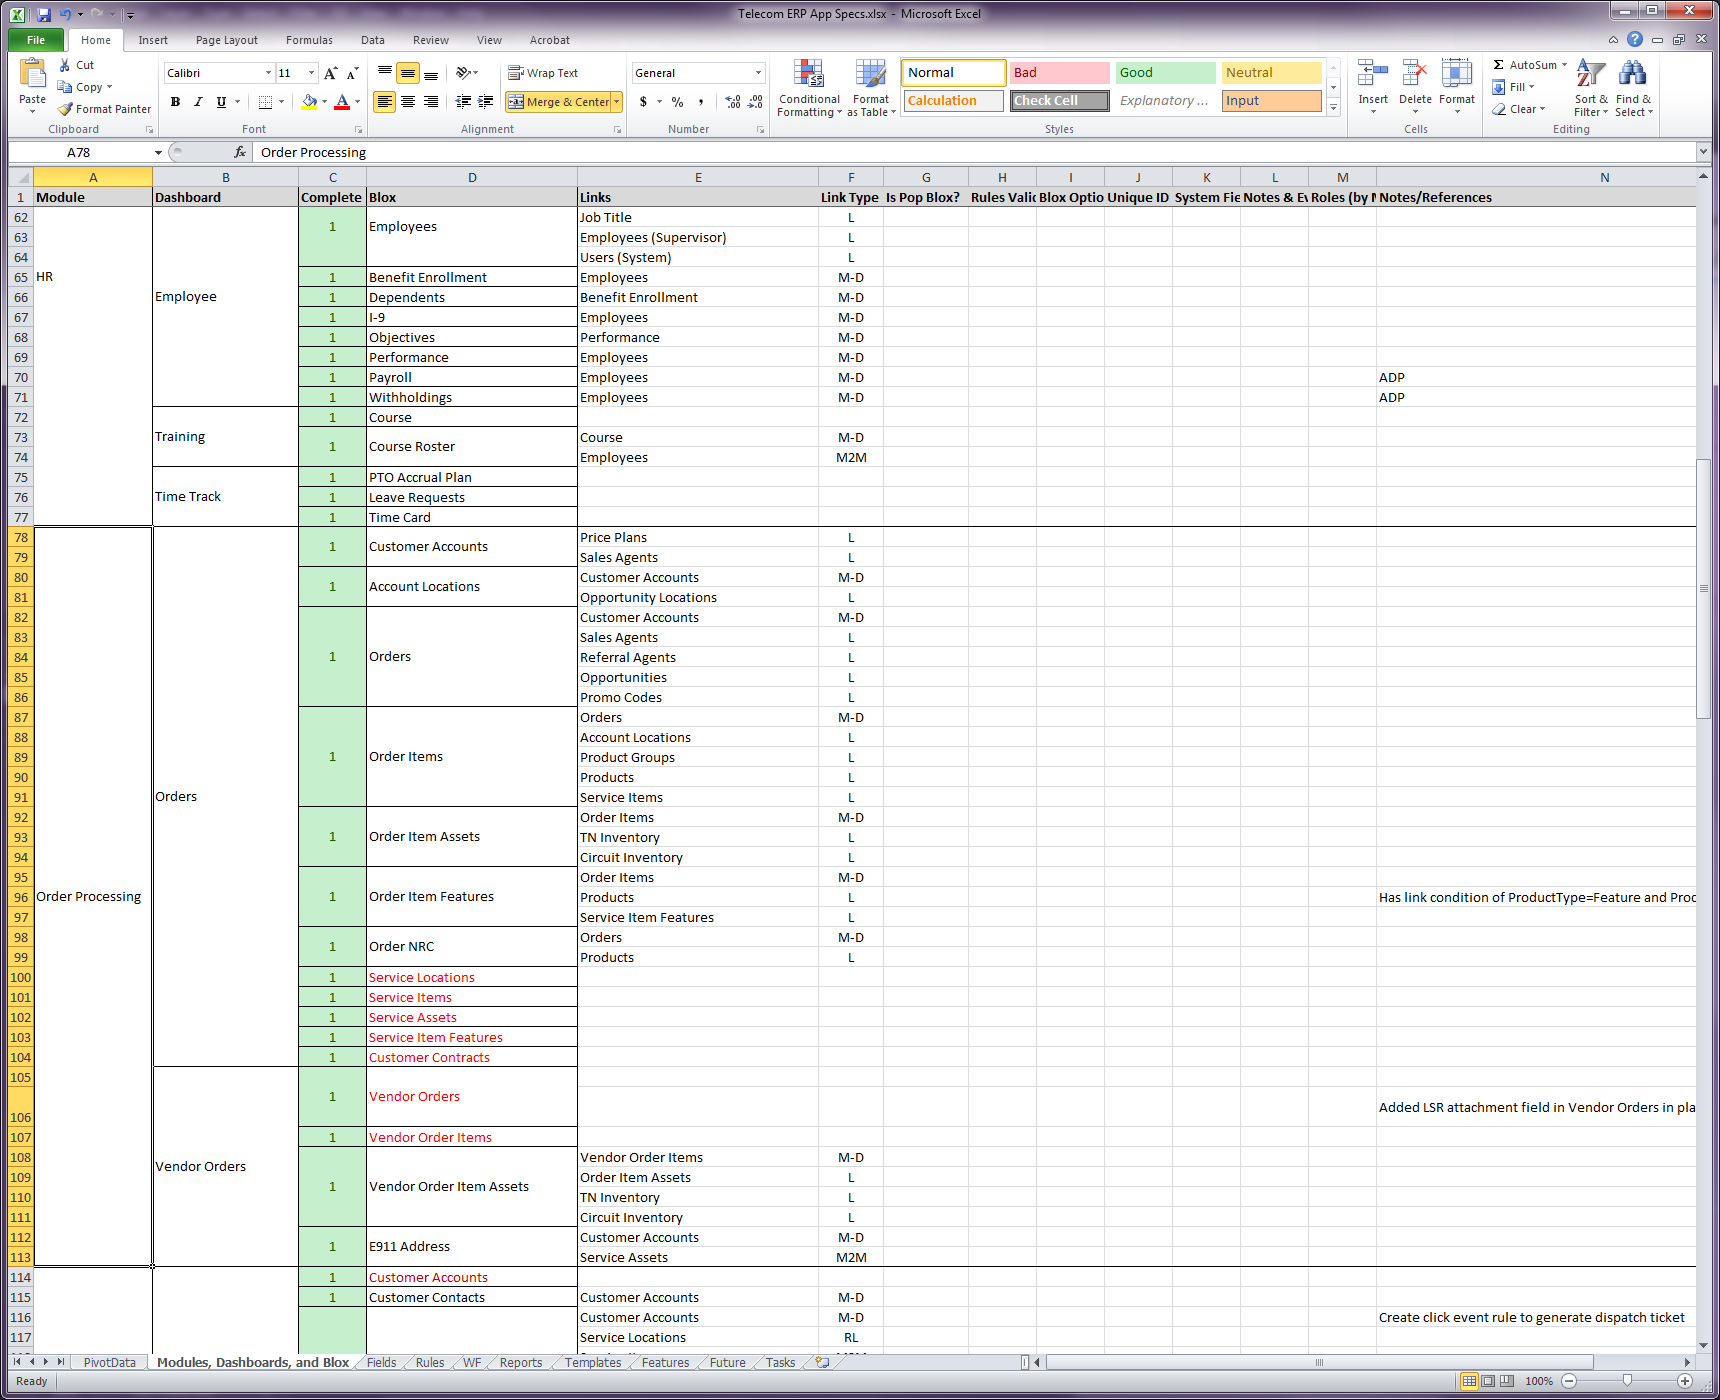Viewport: 1720px width, 1400px height.
Task: Switch to the Page Layout tab
Action: [227, 40]
